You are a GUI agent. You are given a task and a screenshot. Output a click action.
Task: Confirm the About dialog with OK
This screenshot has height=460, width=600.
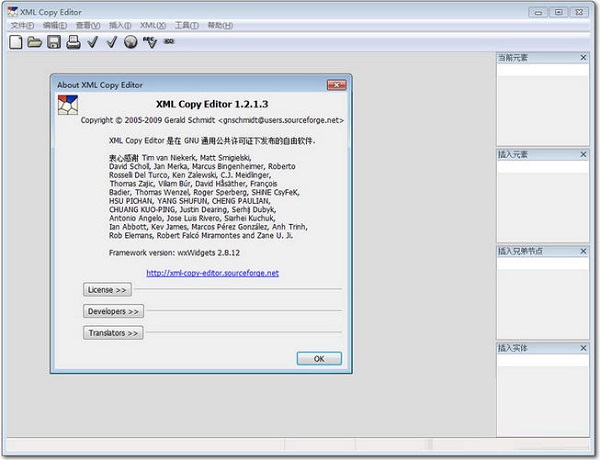319,359
